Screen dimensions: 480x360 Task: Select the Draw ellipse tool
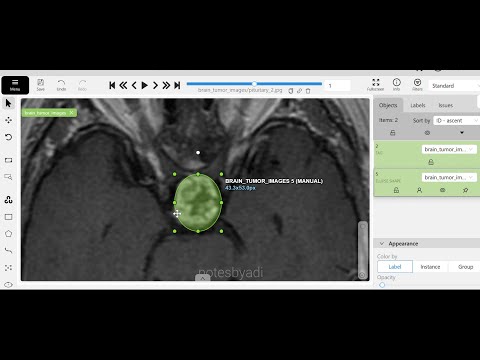click(9, 284)
